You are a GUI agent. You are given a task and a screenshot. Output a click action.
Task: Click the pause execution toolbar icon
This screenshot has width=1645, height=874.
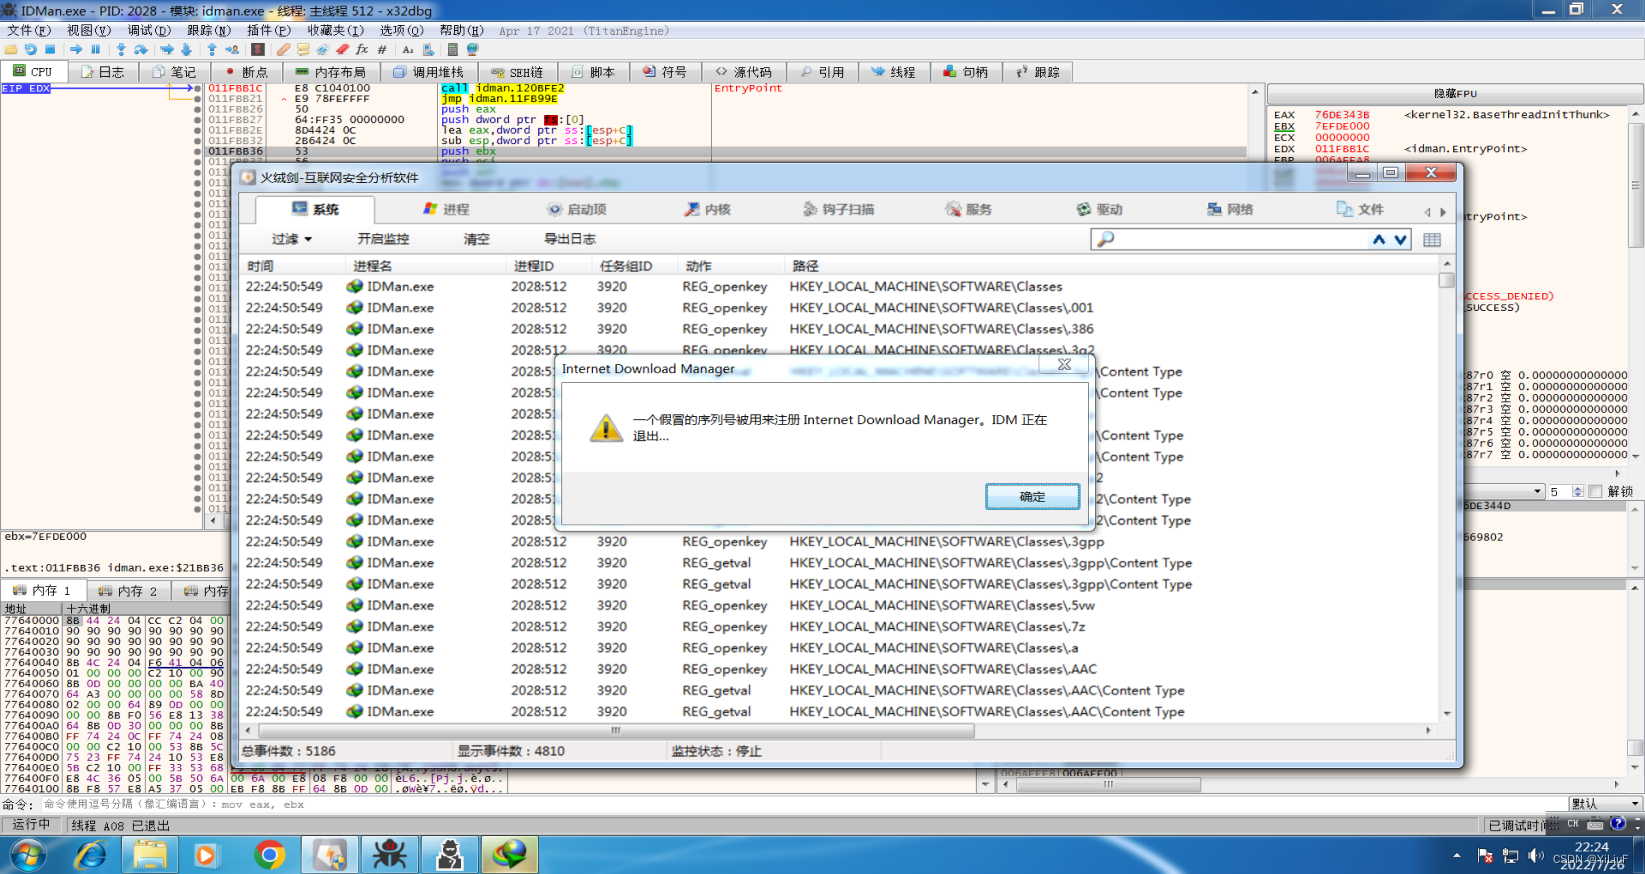[x=96, y=49]
